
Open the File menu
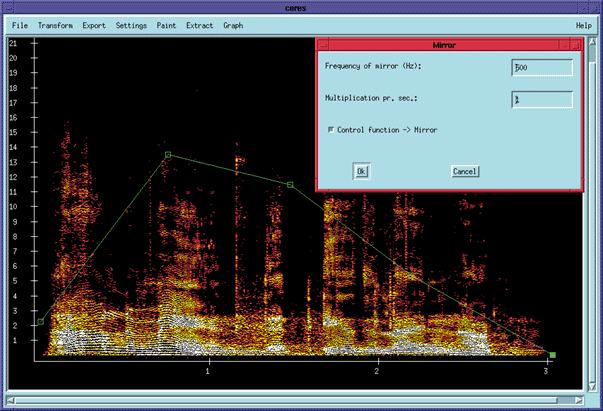20,25
